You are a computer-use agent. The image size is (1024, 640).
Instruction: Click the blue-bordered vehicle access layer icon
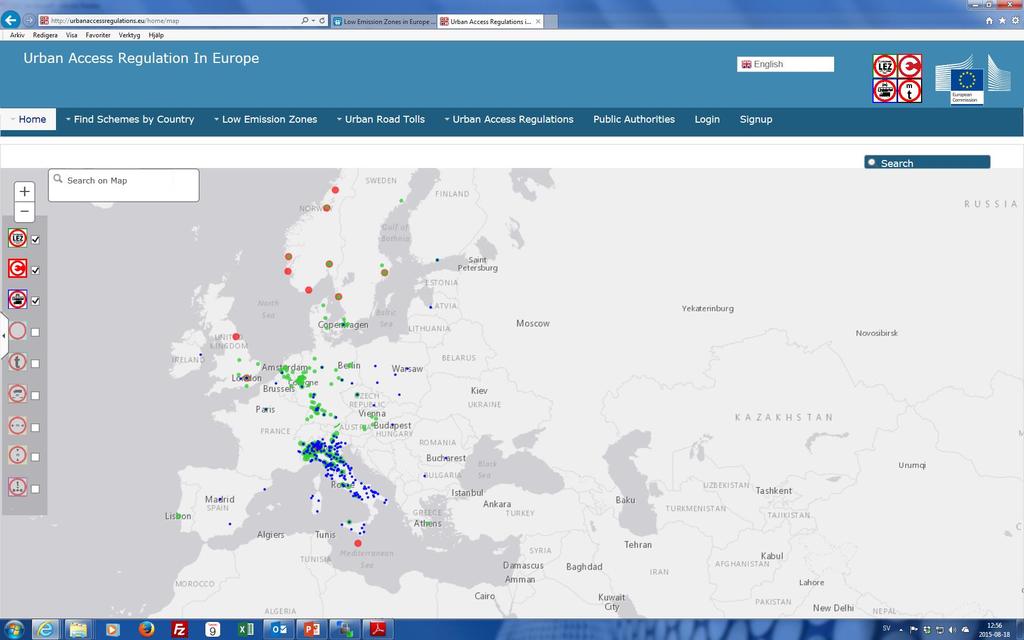coord(18,300)
